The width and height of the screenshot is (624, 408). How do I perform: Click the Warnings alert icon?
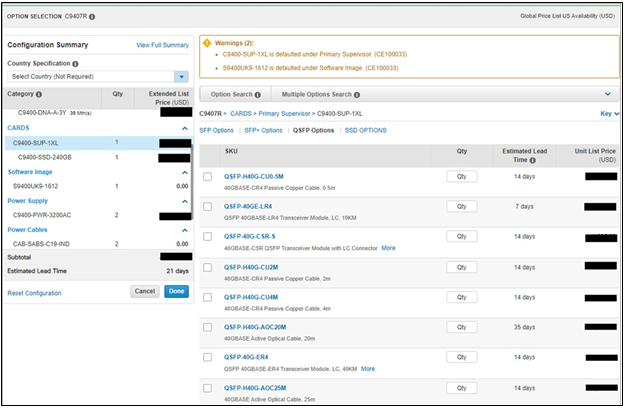pos(207,43)
